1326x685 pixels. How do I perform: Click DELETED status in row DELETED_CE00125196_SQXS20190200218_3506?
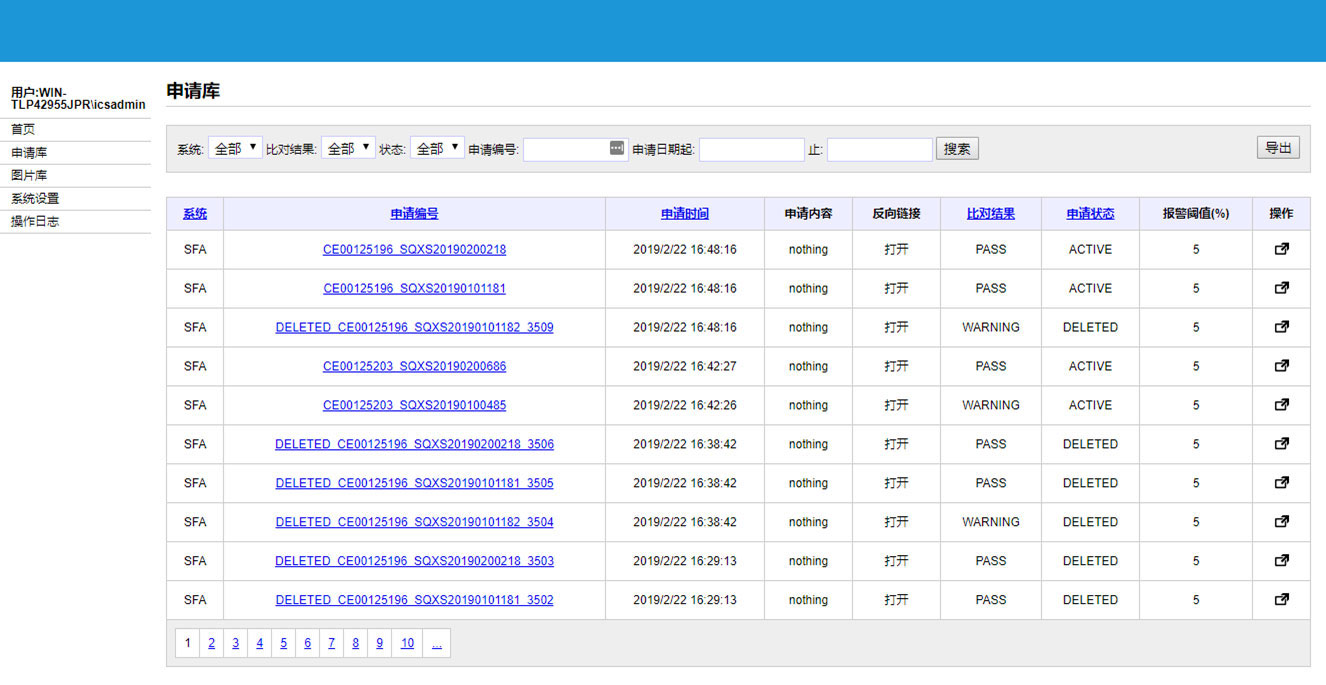pos(1090,445)
